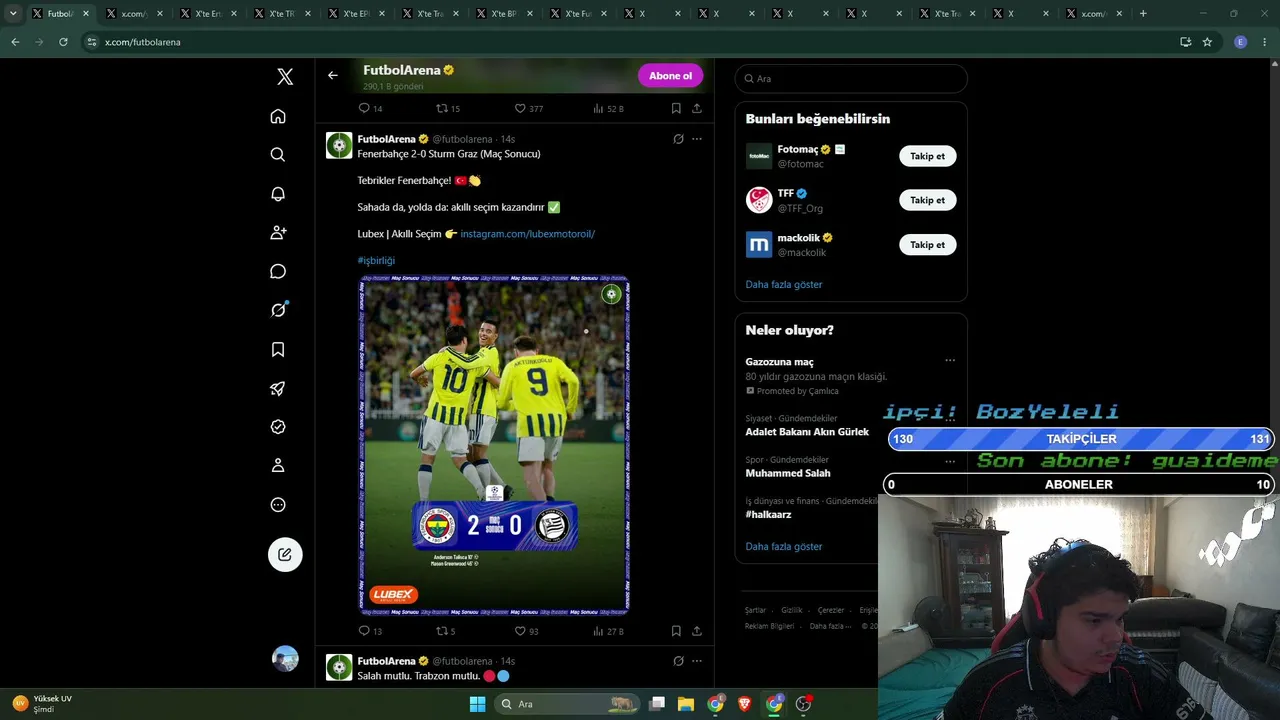Open Bookmarks icon in sidebar

pyautogui.click(x=278, y=349)
